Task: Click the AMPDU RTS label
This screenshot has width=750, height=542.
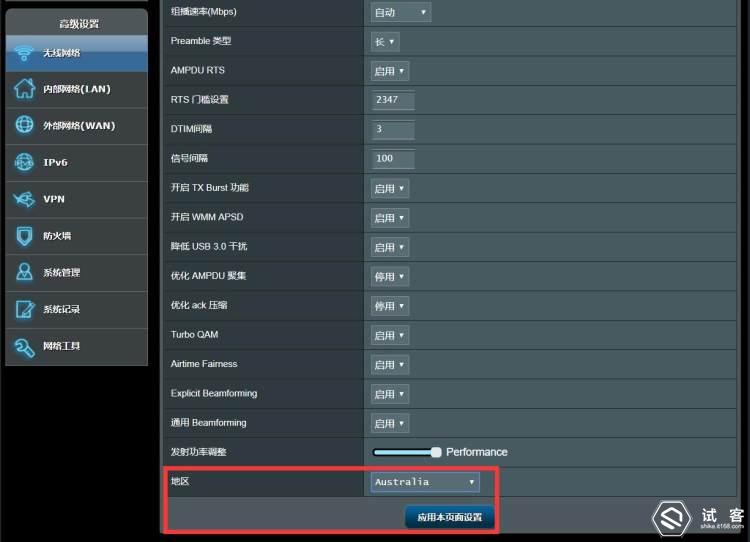Action: 198,70
